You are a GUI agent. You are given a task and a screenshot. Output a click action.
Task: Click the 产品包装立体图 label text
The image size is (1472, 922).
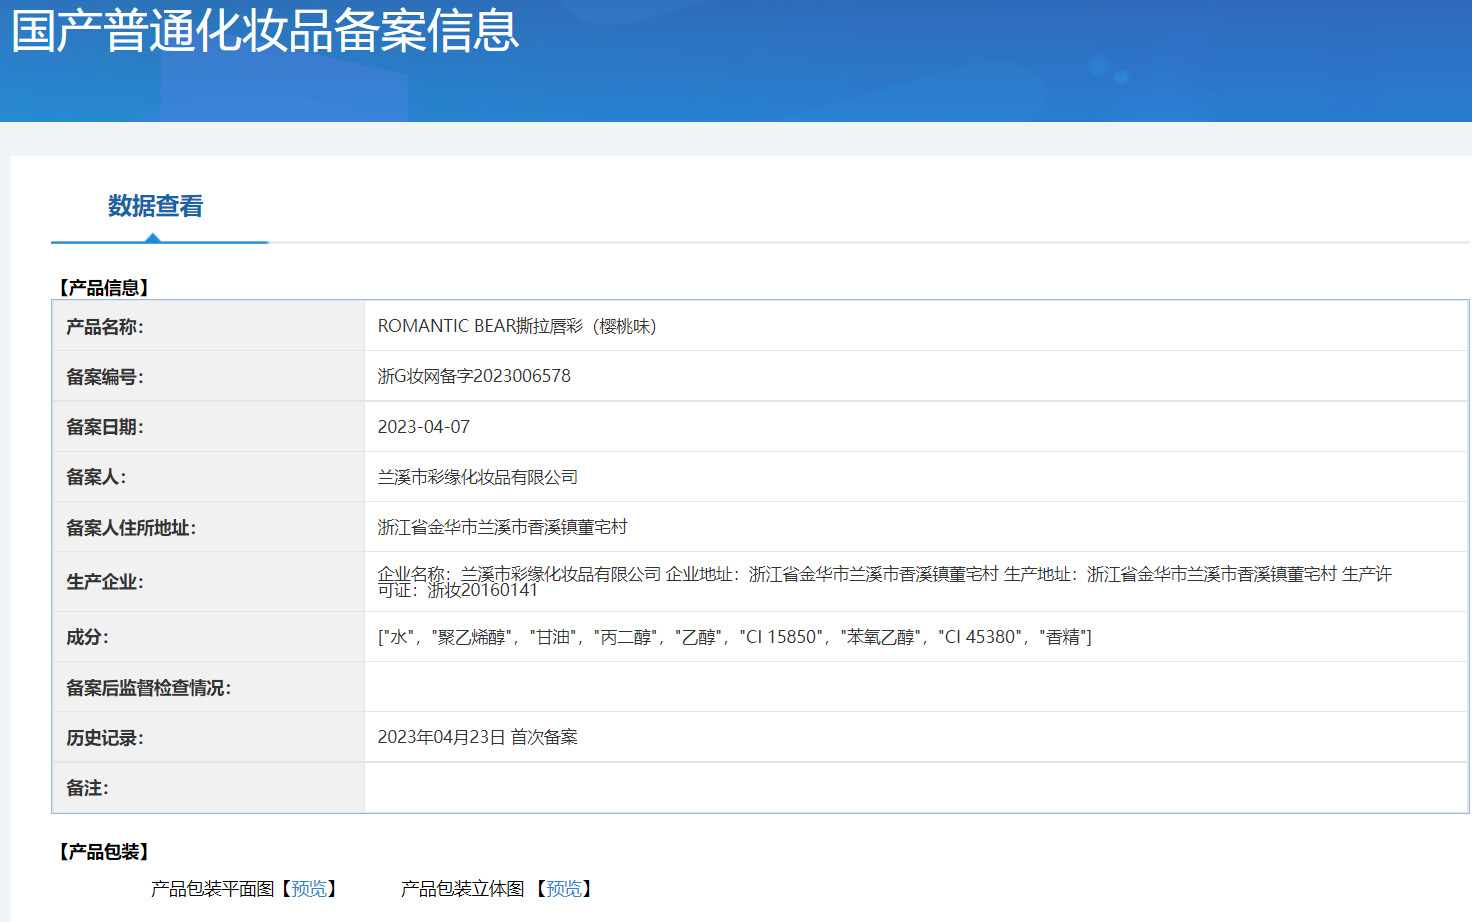pyautogui.click(x=462, y=889)
